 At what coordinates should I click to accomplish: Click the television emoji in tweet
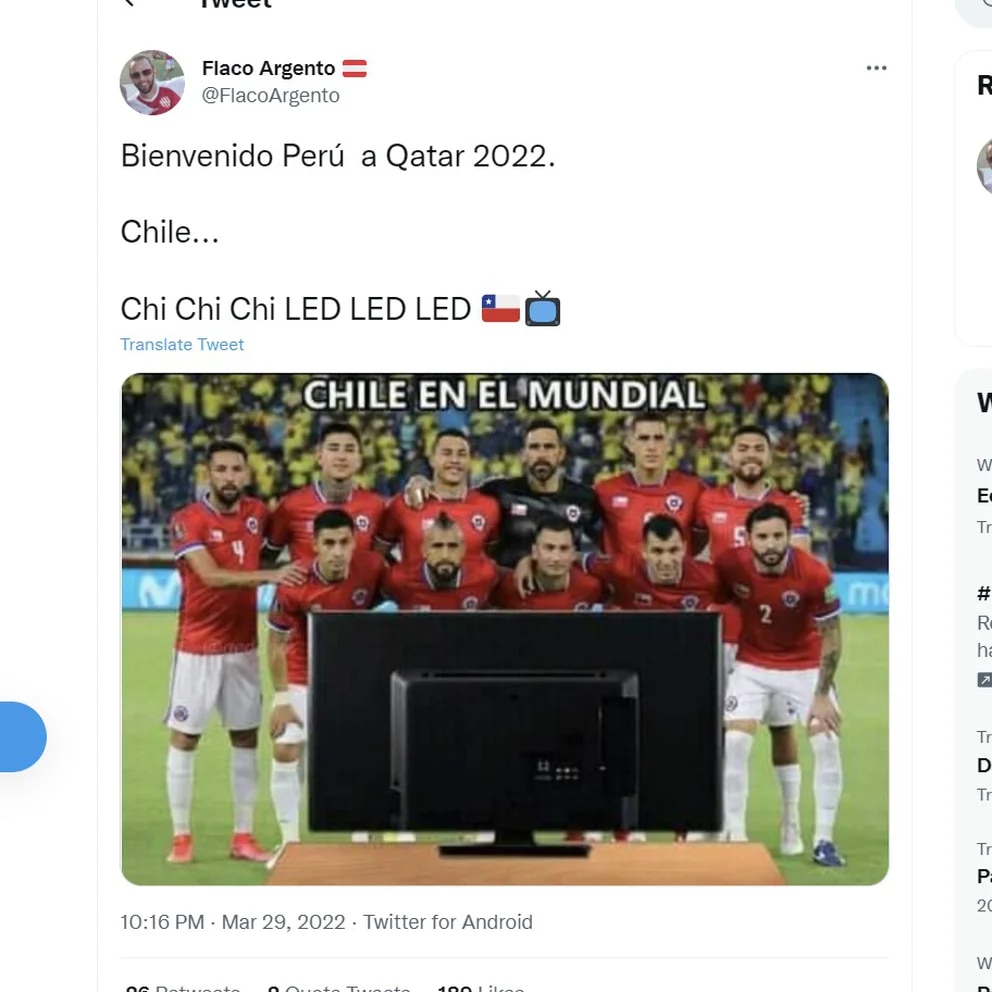coord(543,308)
